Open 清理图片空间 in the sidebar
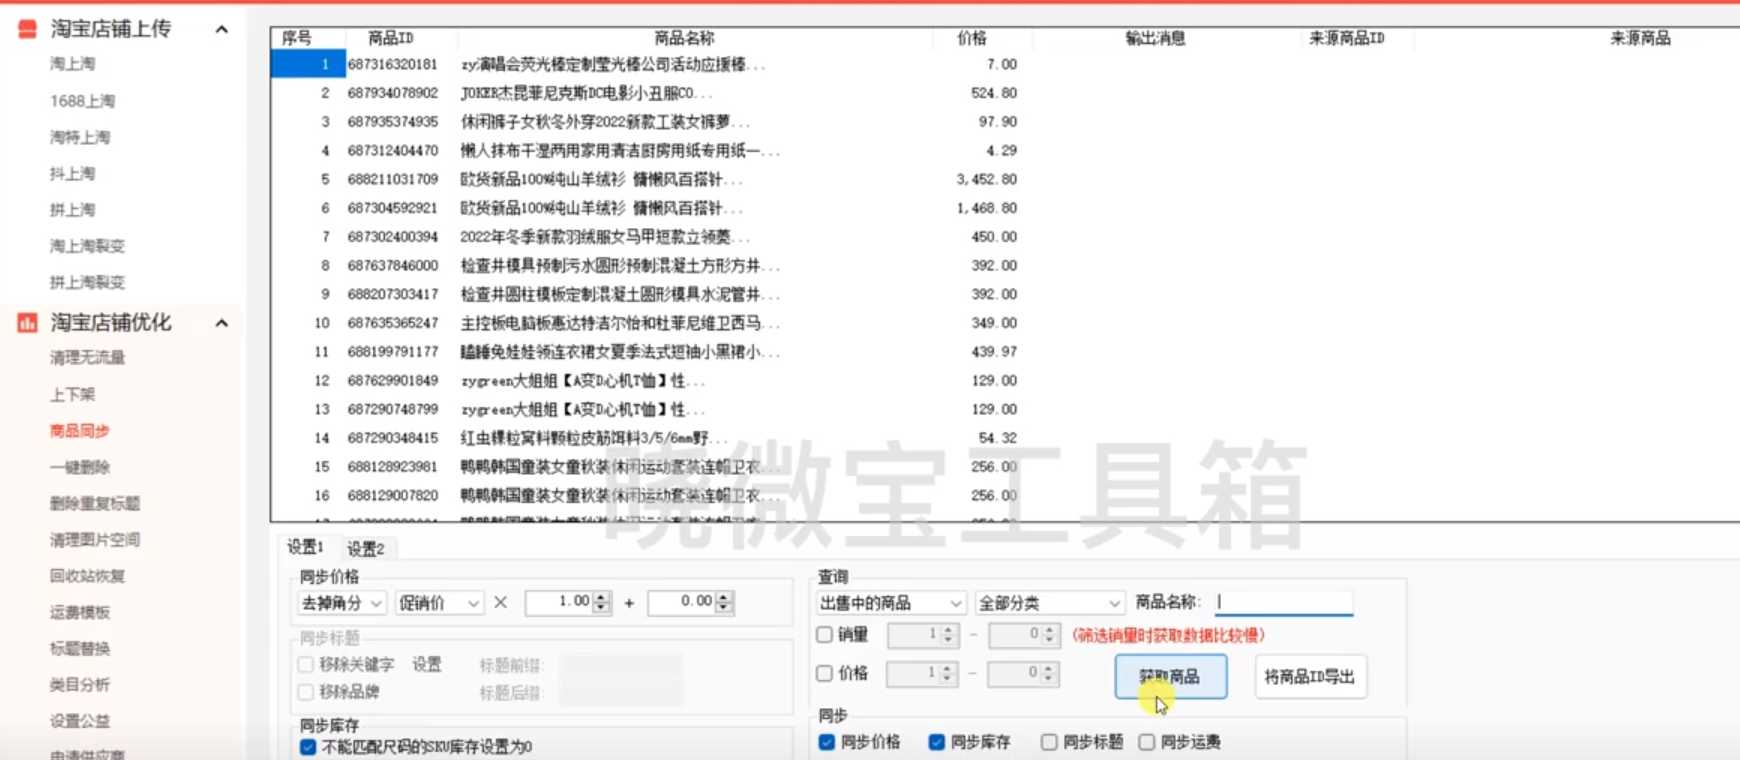1740x760 pixels. coord(95,540)
